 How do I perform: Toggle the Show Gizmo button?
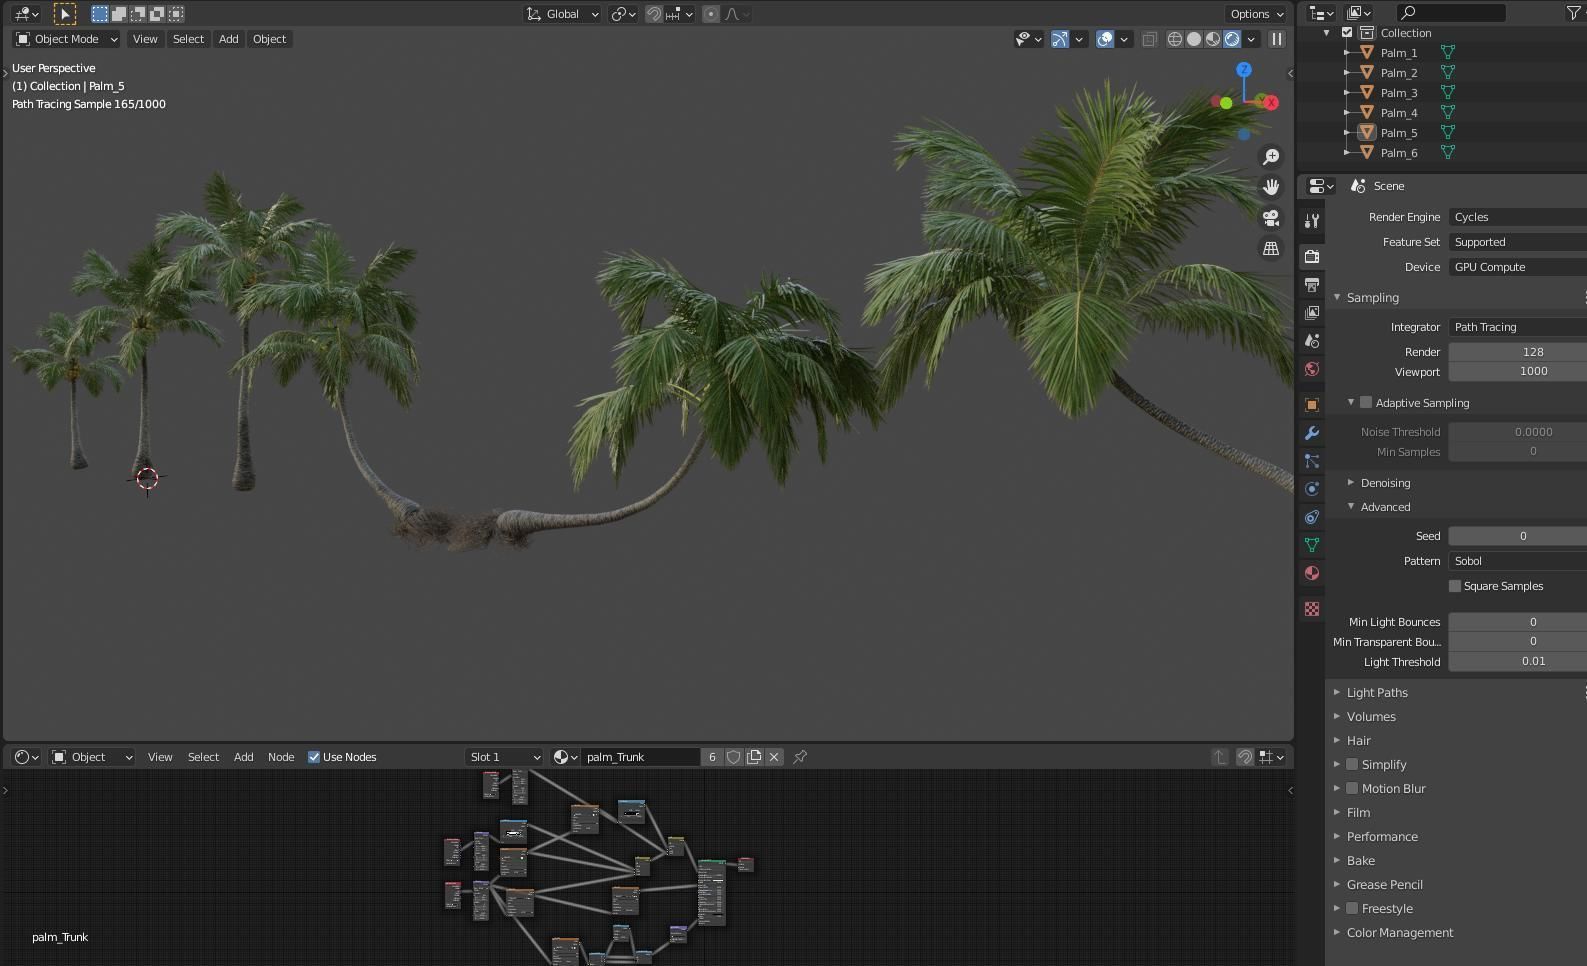(x=1059, y=39)
